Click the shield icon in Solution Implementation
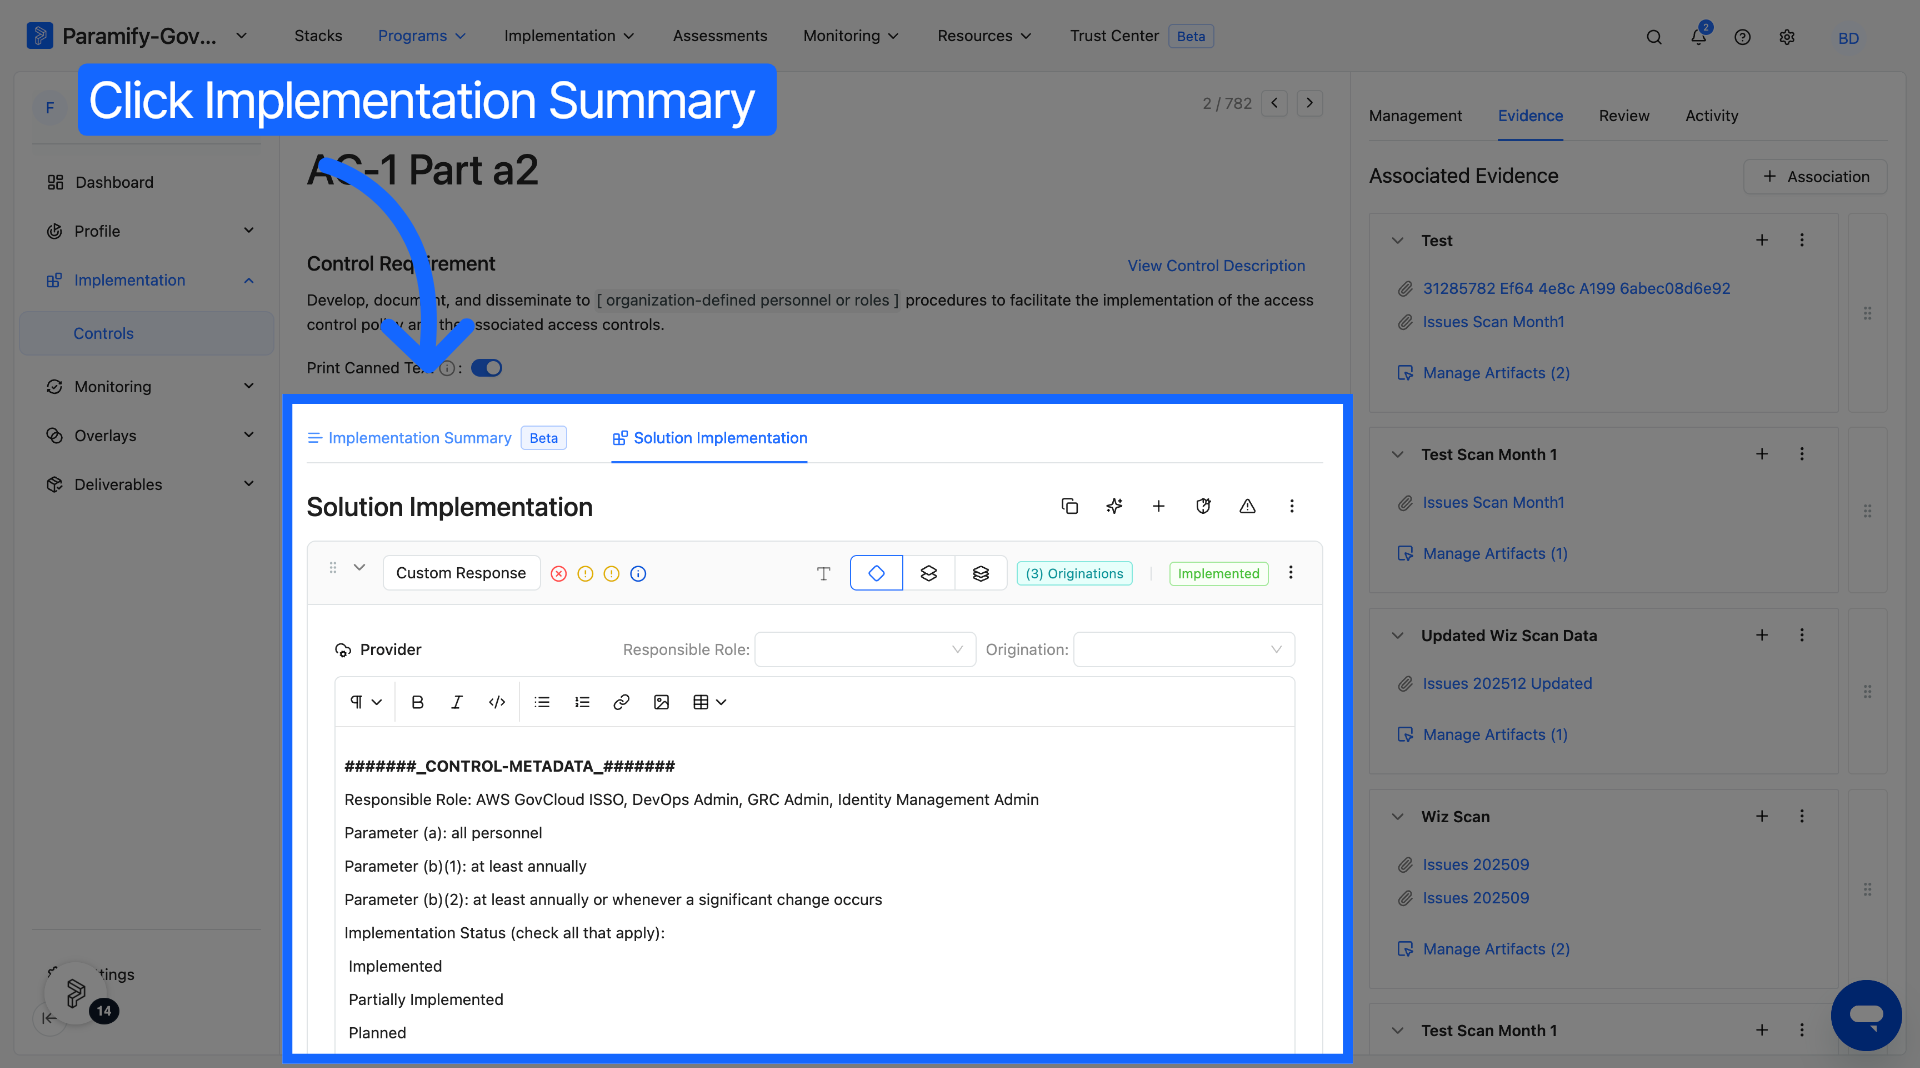The image size is (1920, 1068). [1203, 506]
